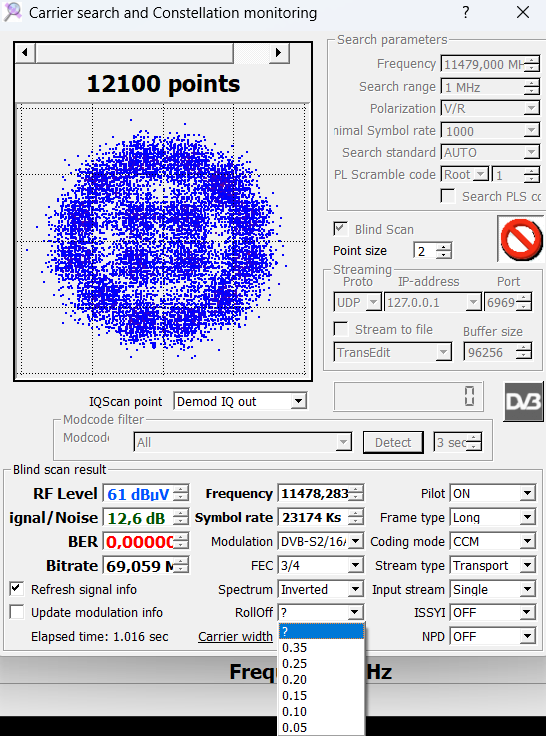Click the Carrier width link
This screenshot has height=736, width=546.
click(235, 636)
